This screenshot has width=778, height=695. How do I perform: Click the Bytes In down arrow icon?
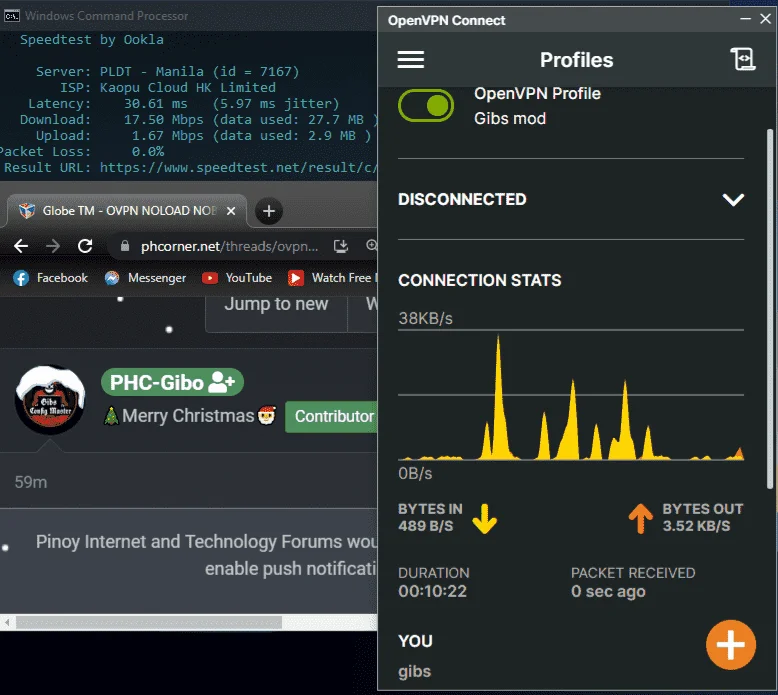[x=484, y=518]
